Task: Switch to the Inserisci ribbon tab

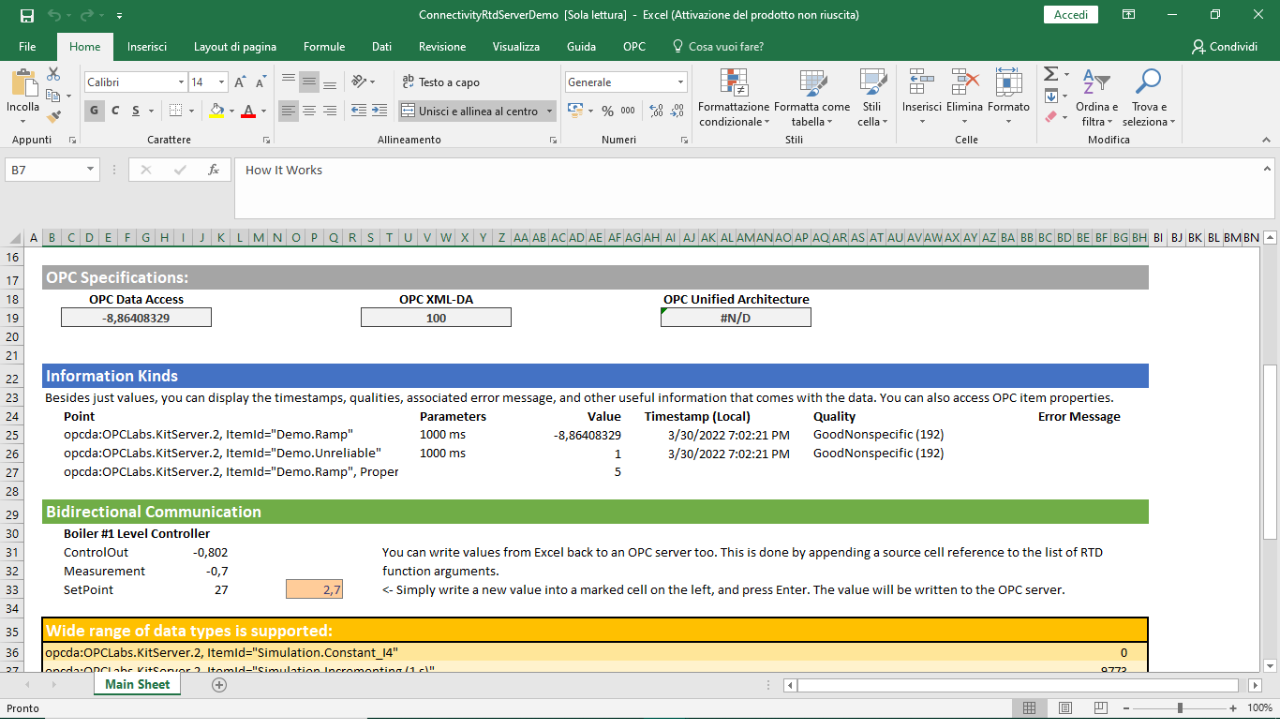Action: click(147, 47)
